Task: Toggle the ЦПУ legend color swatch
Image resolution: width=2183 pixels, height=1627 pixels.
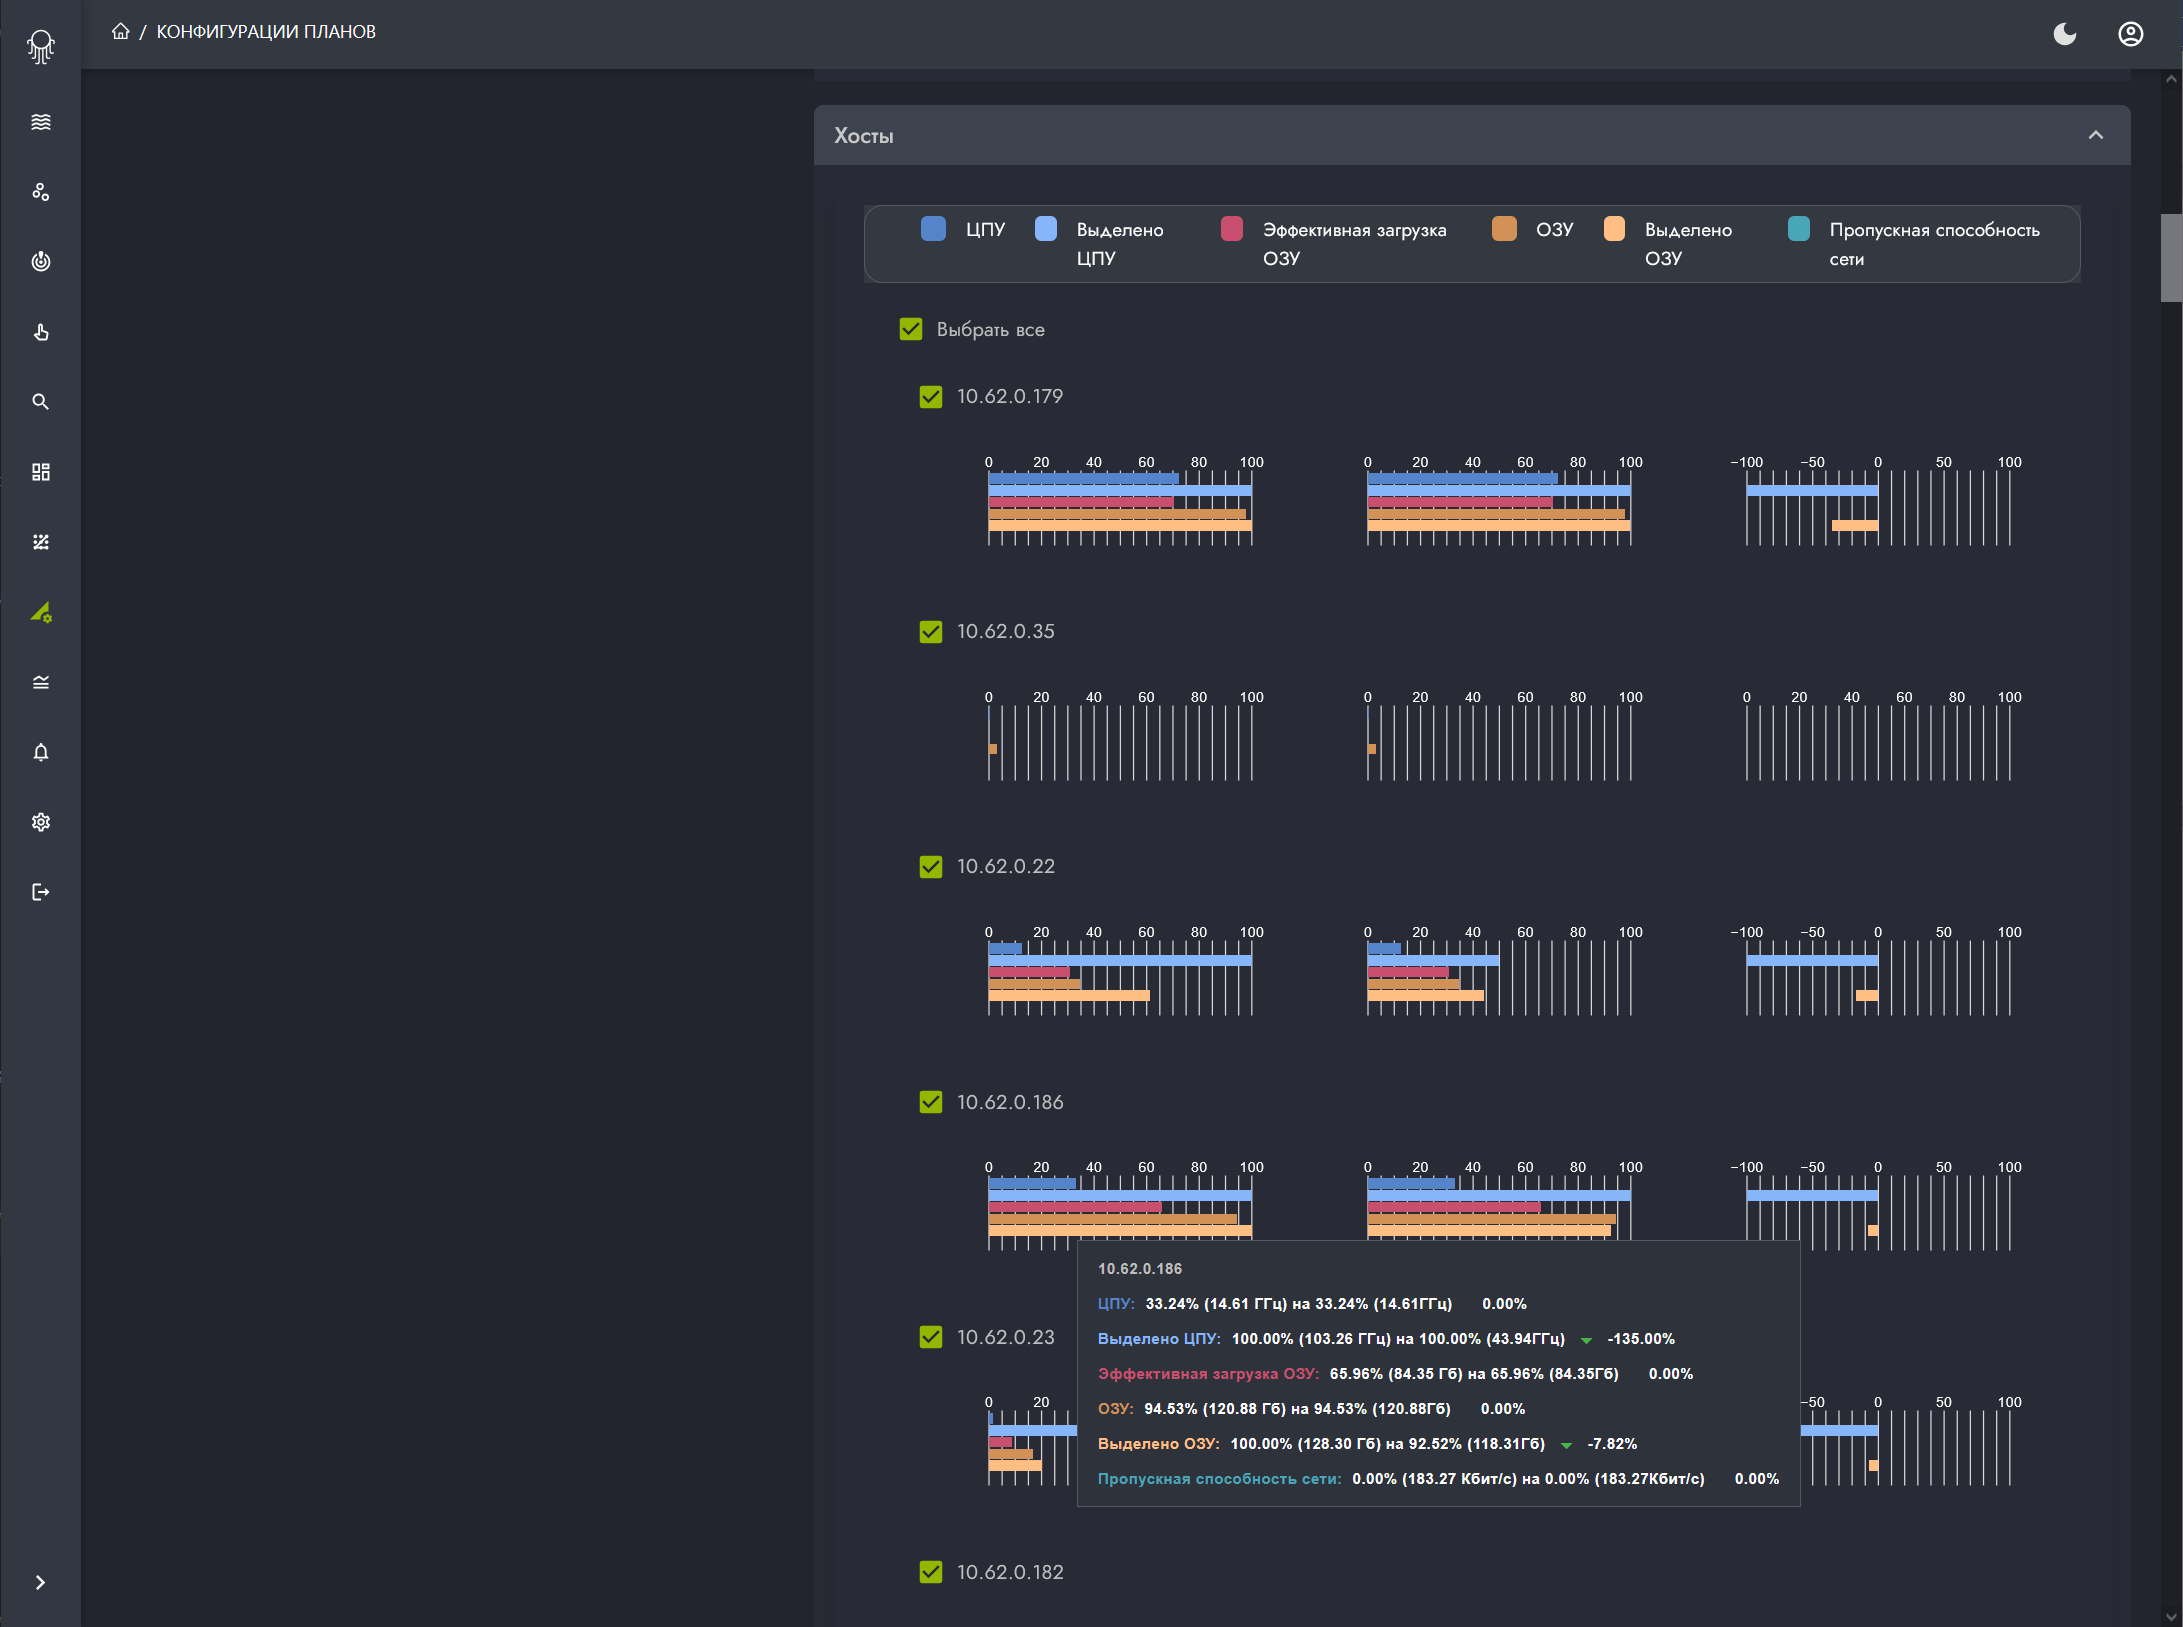Action: coord(933,229)
